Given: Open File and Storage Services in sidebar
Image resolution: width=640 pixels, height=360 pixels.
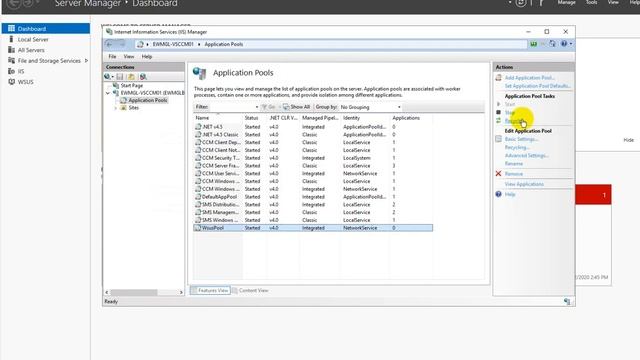Looking at the screenshot, I should 49,61.
